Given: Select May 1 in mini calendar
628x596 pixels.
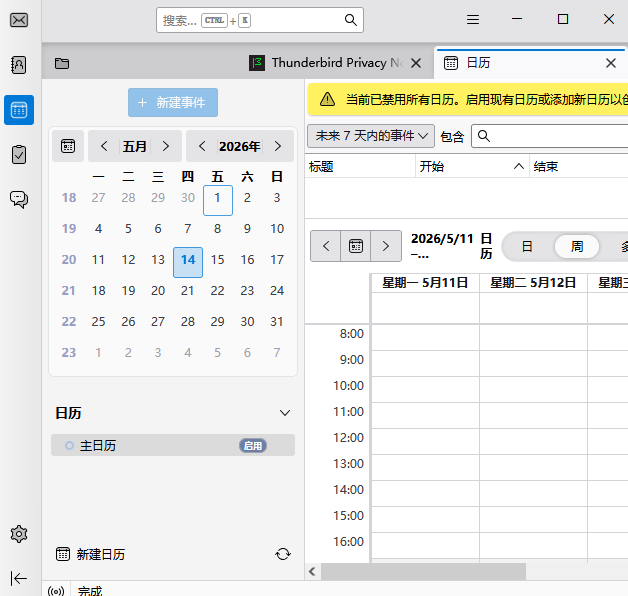Looking at the screenshot, I should click(217, 198).
